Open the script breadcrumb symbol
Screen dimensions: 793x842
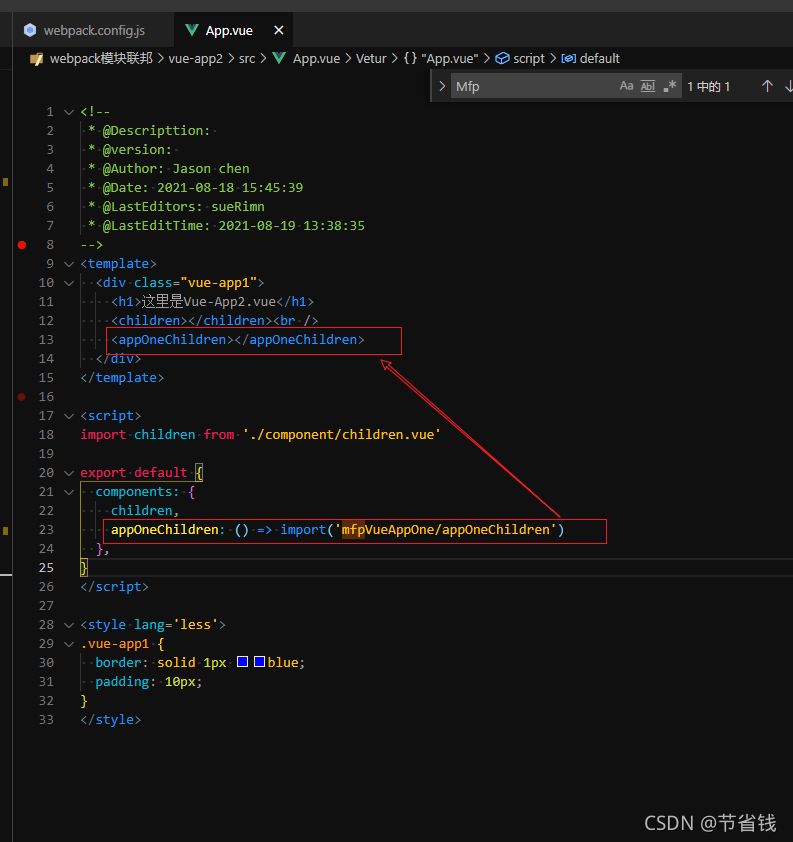point(529,59)
